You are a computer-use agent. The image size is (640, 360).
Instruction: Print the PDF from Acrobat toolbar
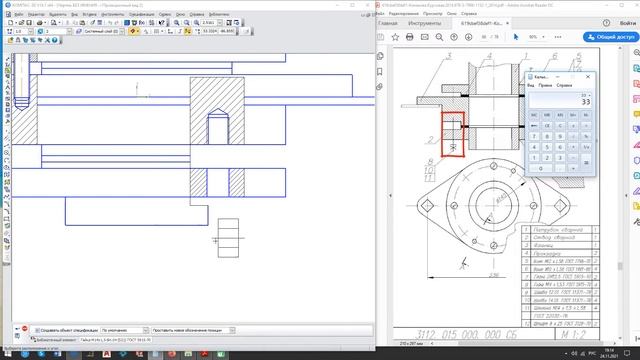[x=410, y=37]
